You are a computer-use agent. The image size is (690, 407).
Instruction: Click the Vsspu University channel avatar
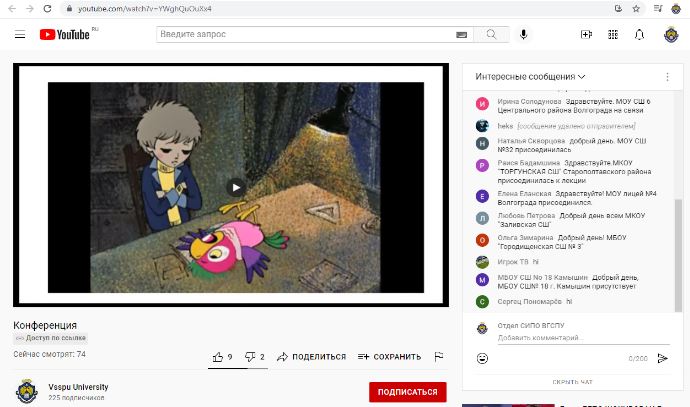pyautogui.click(x=26, y=391)
